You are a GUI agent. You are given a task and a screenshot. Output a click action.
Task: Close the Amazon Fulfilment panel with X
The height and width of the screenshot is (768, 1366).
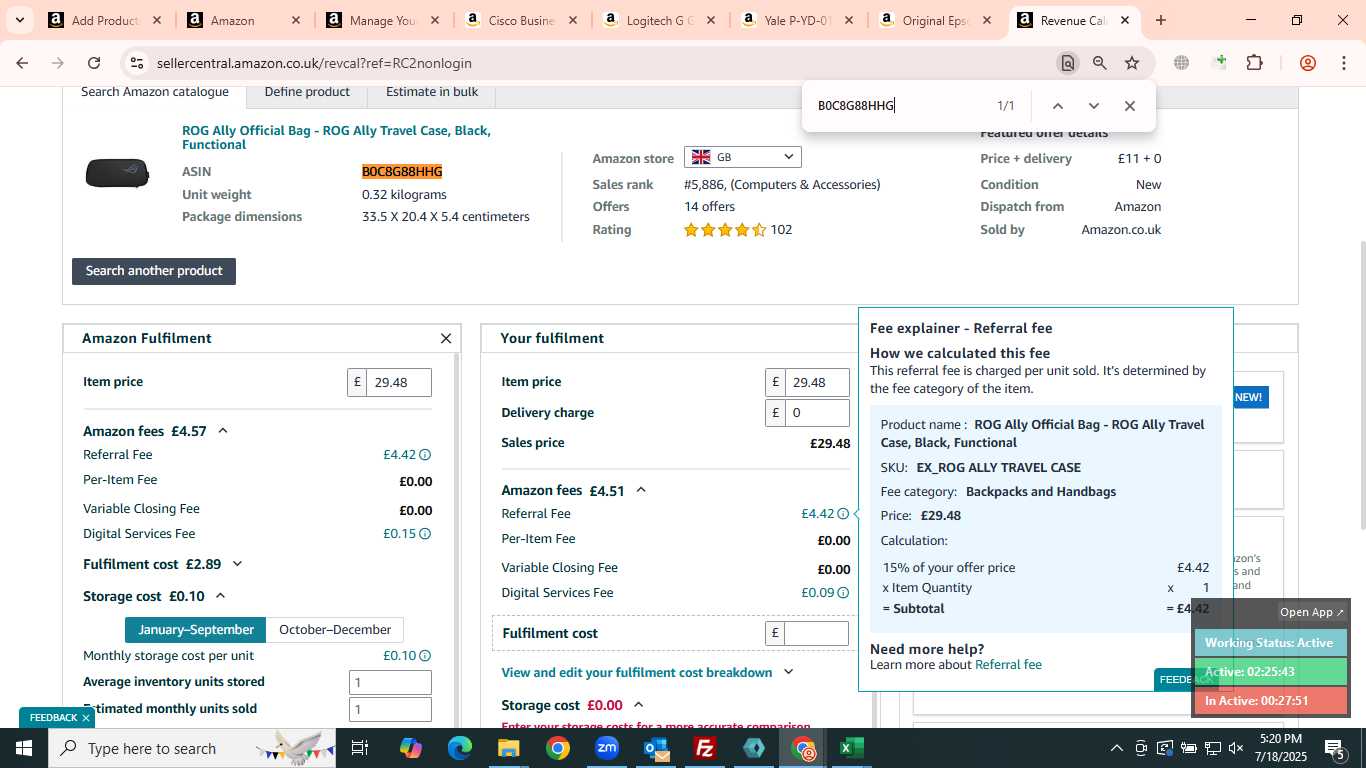(446, 339)
